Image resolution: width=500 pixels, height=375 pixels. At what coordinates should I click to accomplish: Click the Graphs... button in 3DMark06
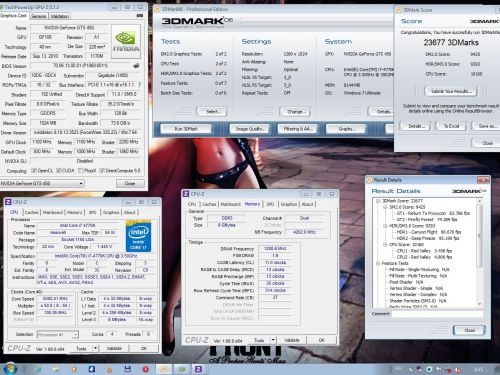pyautogui.click(x=346, y=129)
